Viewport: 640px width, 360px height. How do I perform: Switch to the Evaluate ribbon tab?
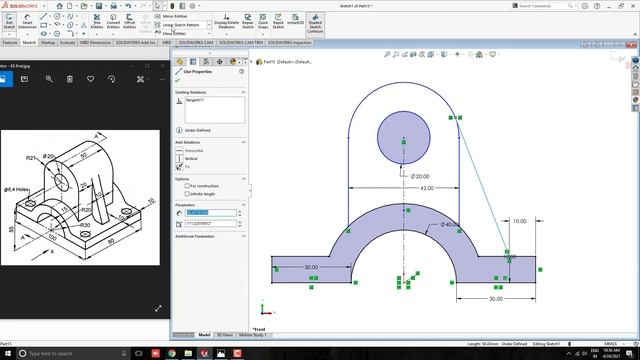tap(67, 42)
